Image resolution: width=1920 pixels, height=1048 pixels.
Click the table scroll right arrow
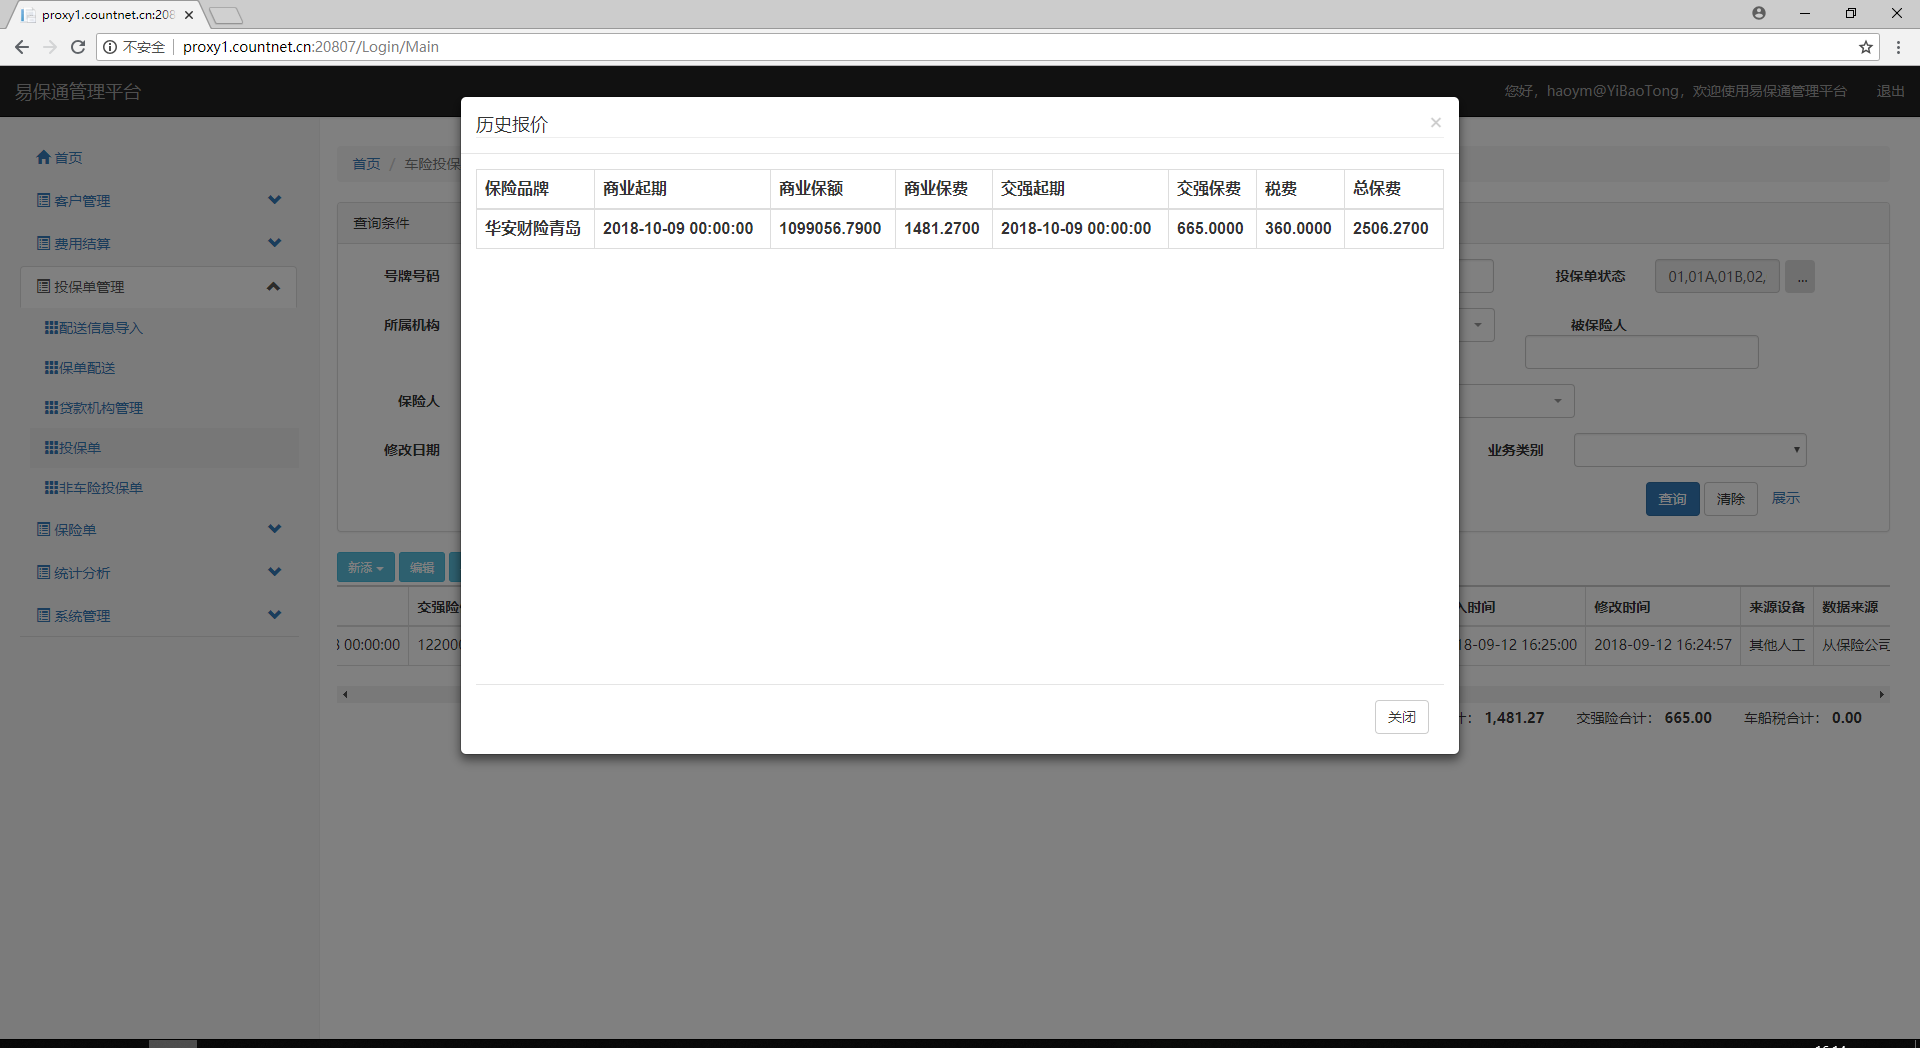[1881, 694]
